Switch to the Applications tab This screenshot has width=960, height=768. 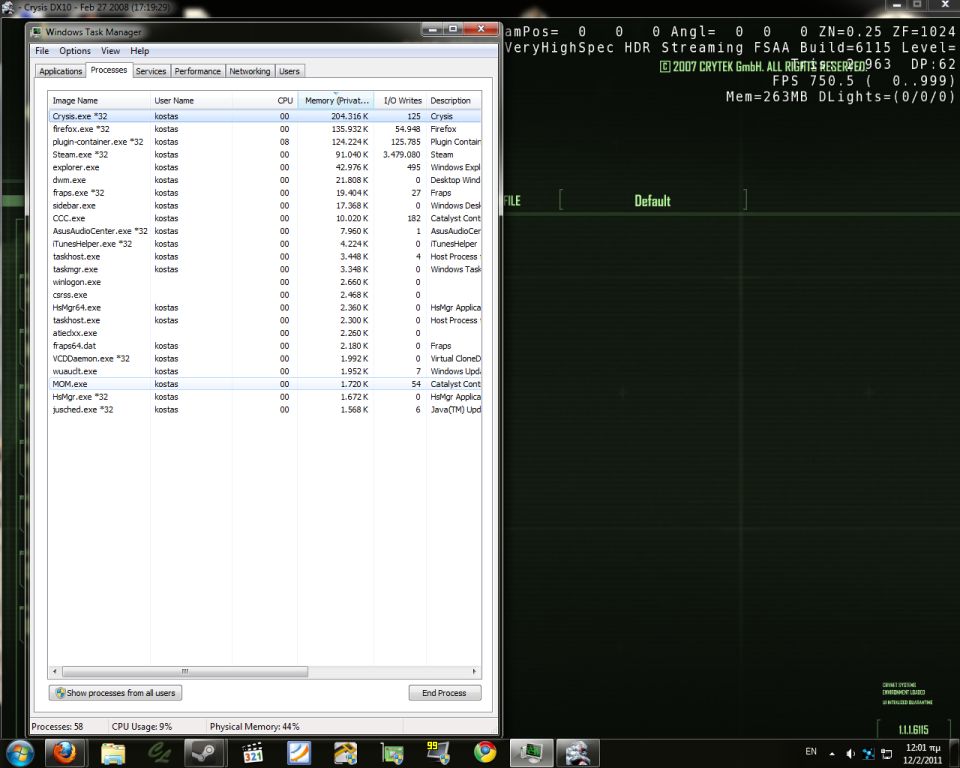point(61,72)
